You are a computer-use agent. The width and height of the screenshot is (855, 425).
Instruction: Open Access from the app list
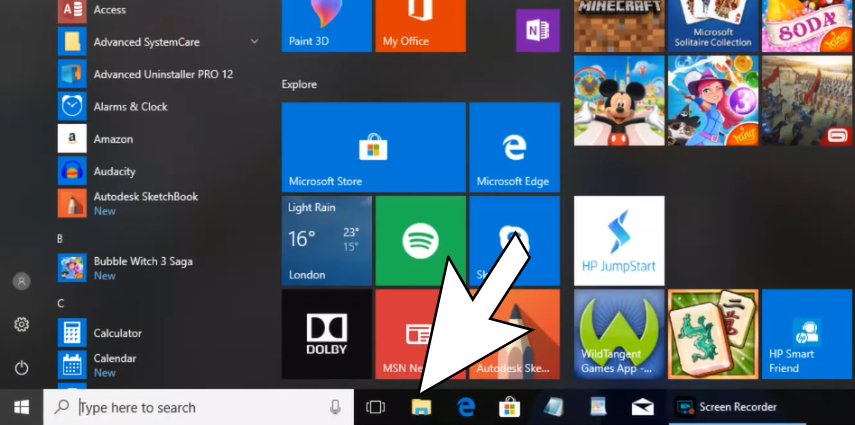point(158,10)
